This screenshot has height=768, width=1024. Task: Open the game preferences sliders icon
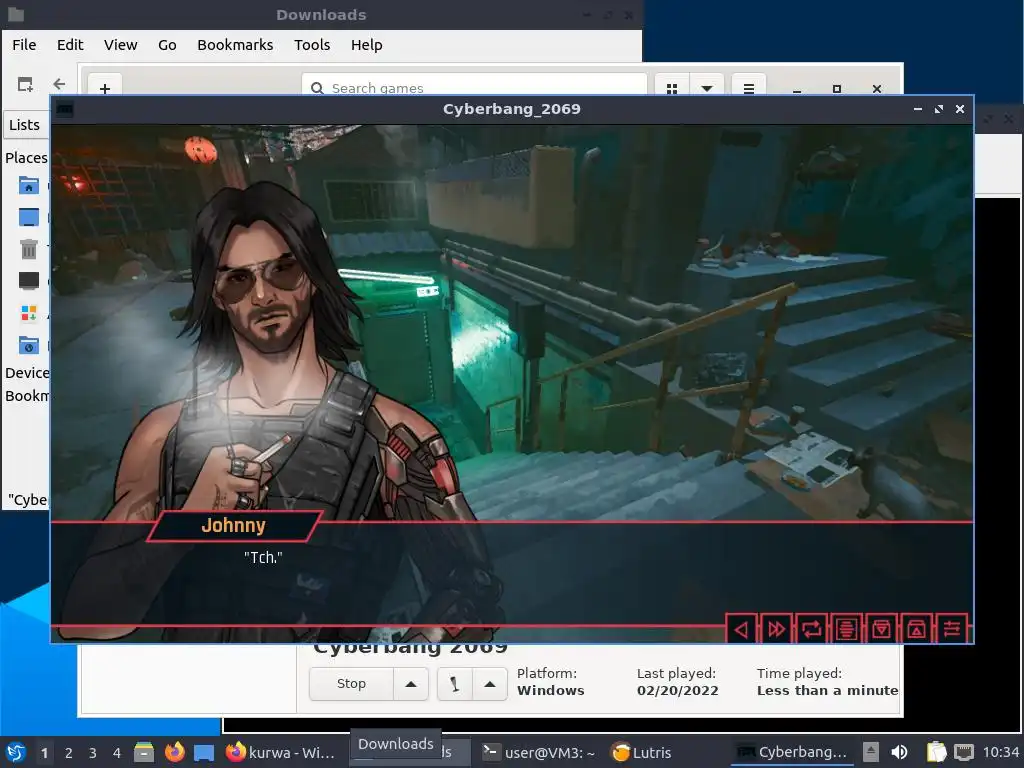click(x=952, y=629)
